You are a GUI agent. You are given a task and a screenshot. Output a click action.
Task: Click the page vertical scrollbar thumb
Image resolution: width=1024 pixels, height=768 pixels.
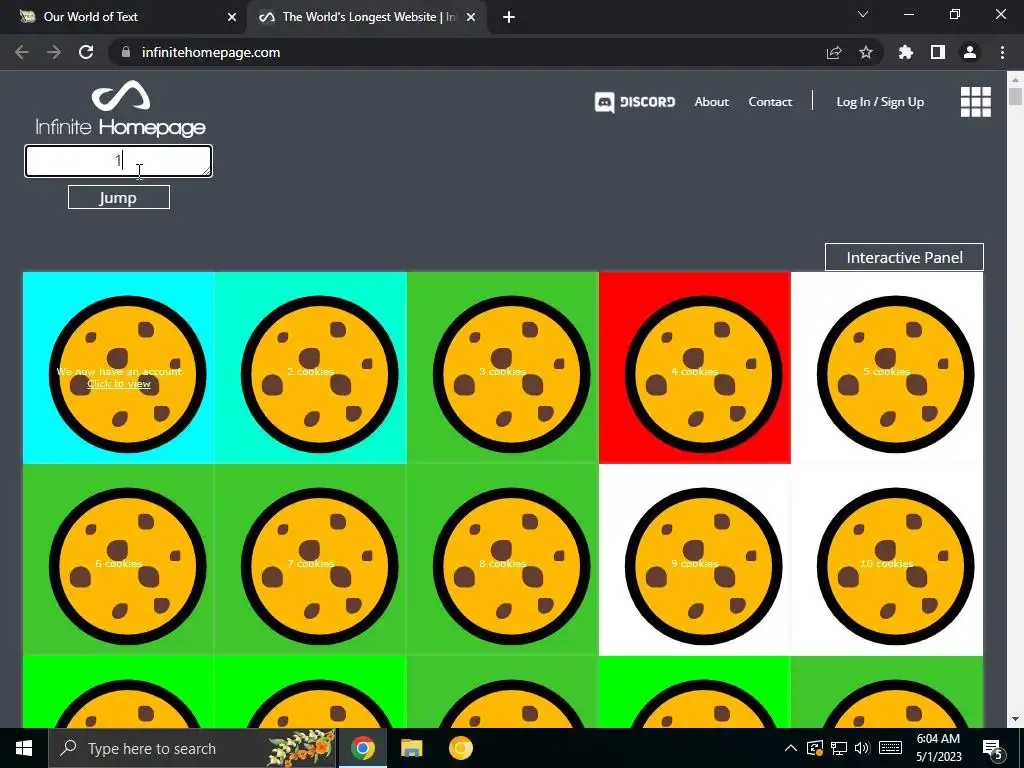click(1015, 96)
